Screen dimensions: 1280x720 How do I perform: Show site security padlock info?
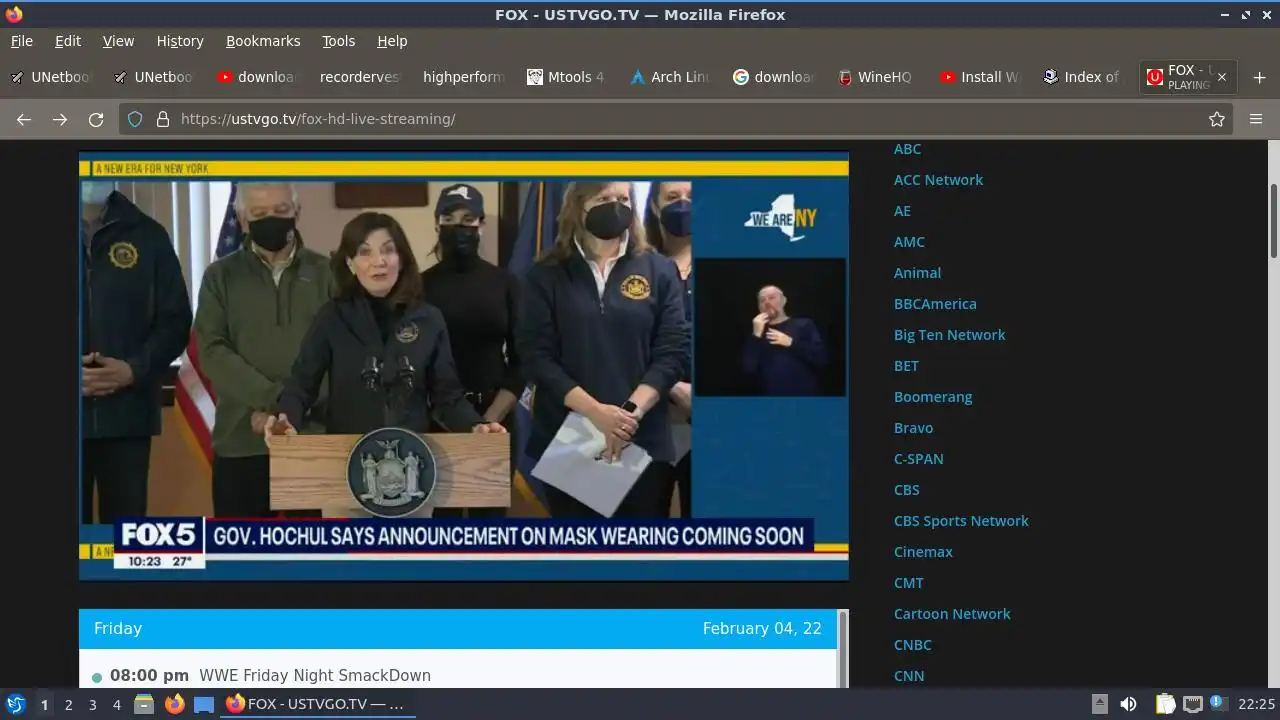(163, 119)
